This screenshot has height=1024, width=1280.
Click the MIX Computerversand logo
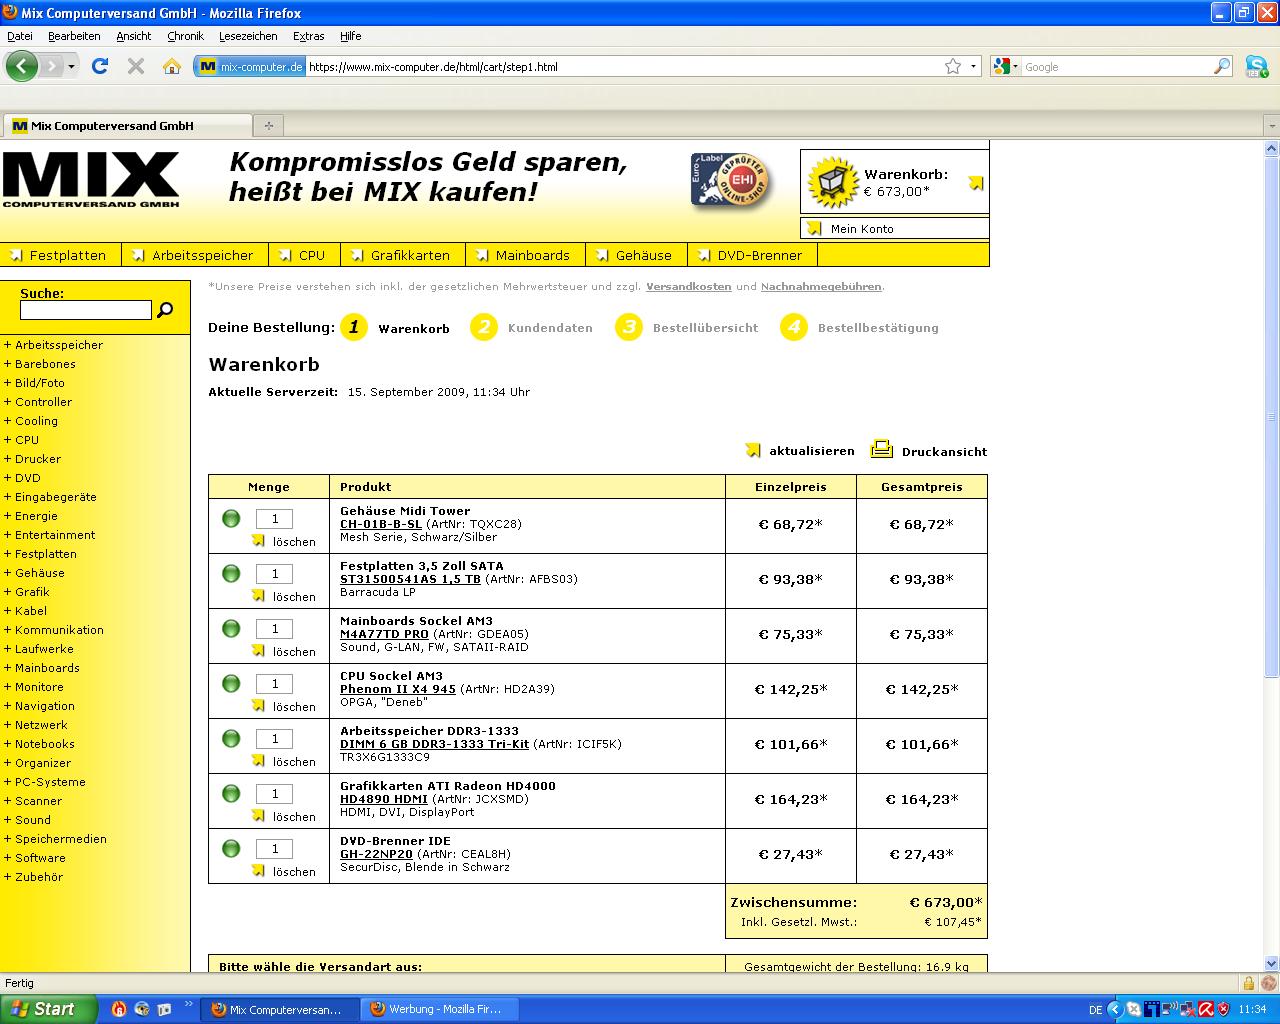click(91, 180)
